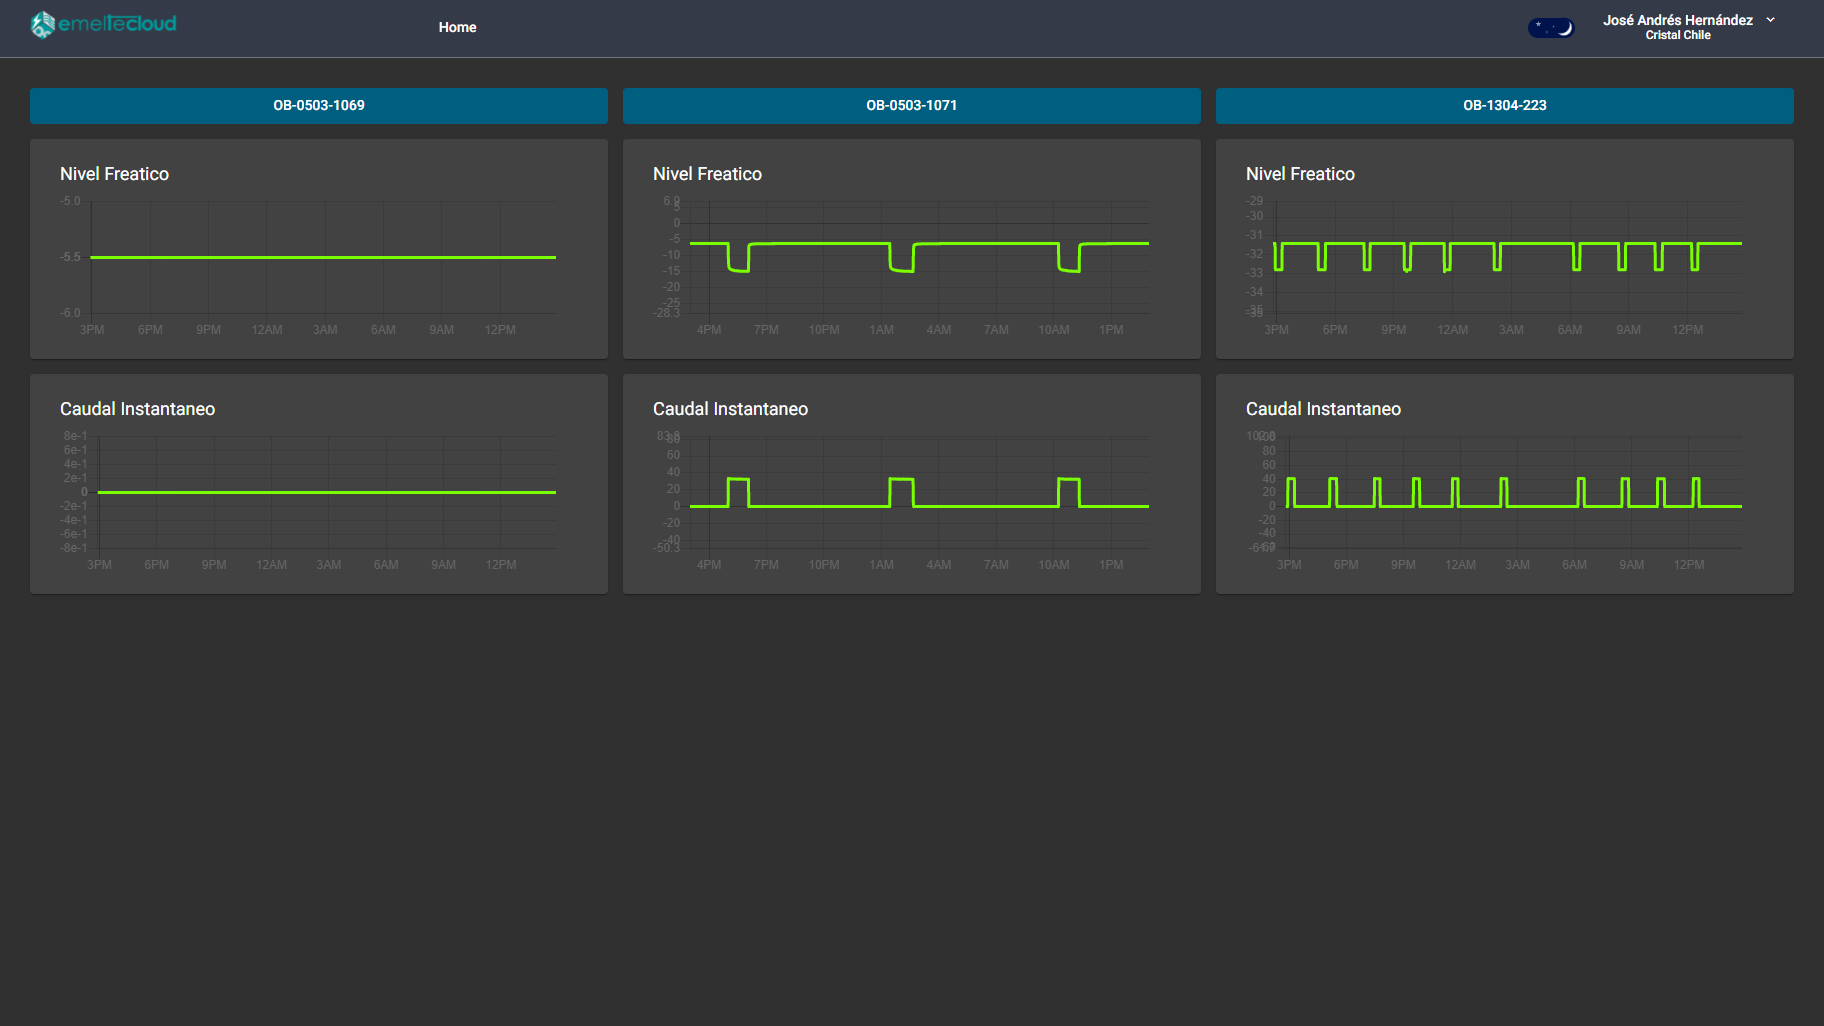The image size is (1824, 1026).
Task: Toggle the dark mode moon switch
Action: (x=1550, y=28)
